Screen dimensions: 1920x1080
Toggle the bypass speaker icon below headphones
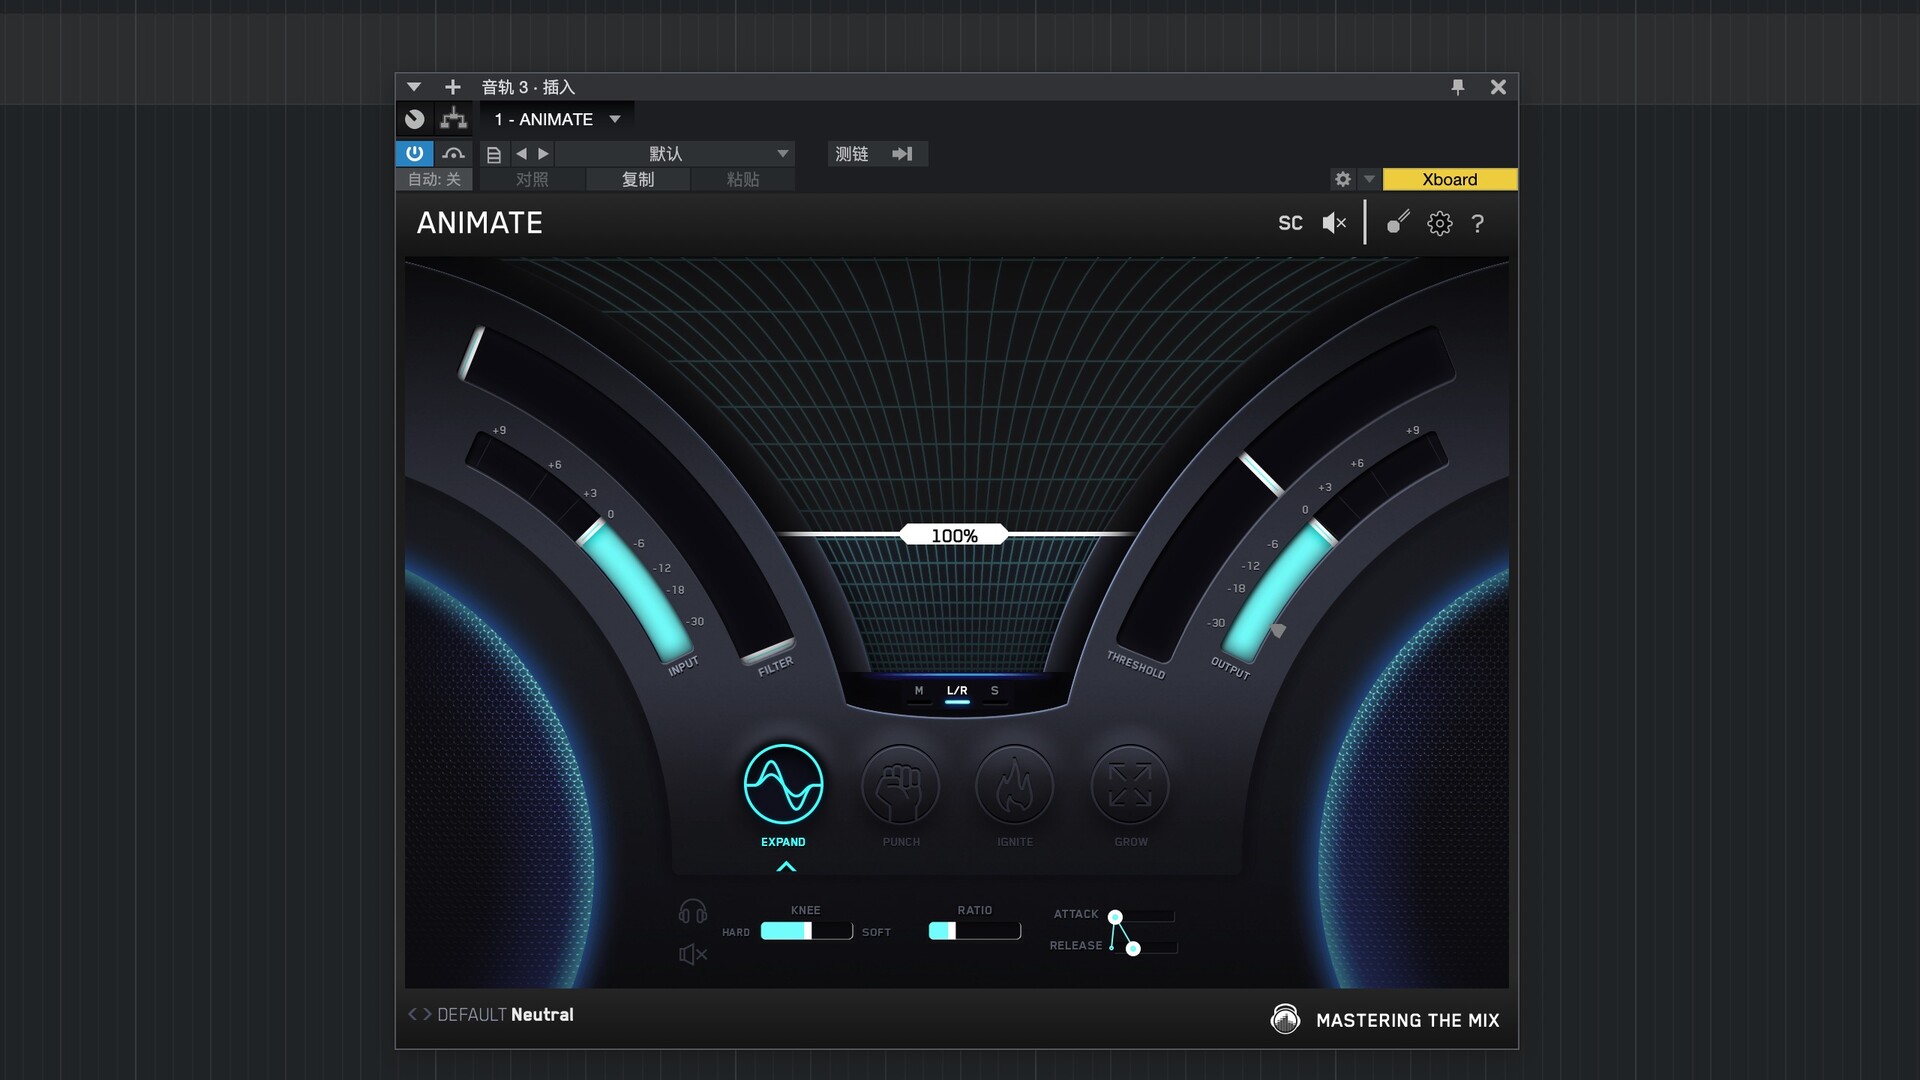click(692, 954)
